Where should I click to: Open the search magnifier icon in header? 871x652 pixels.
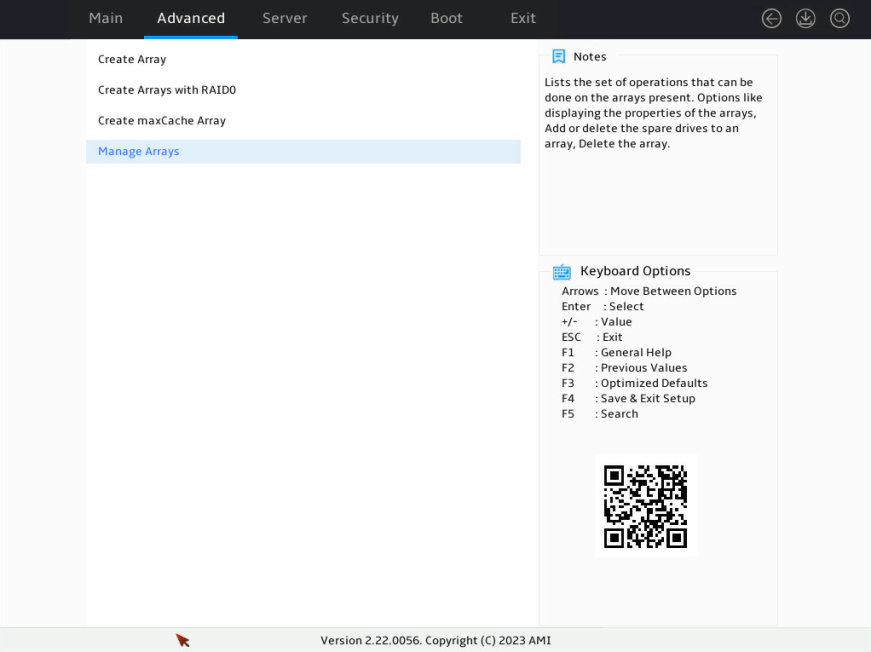(x=839, y=18)
